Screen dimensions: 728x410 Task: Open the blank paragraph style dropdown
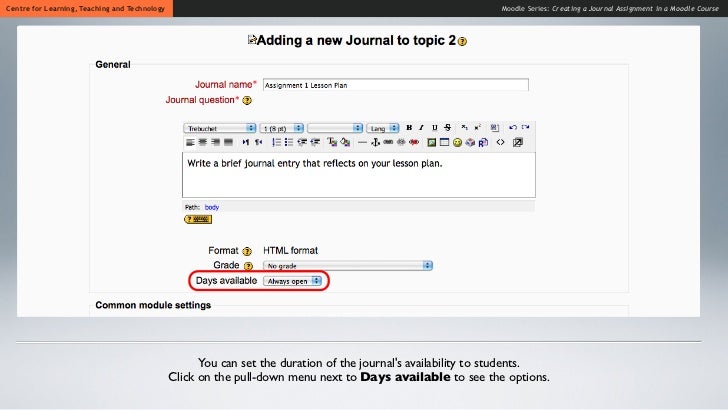pos(335,128)
